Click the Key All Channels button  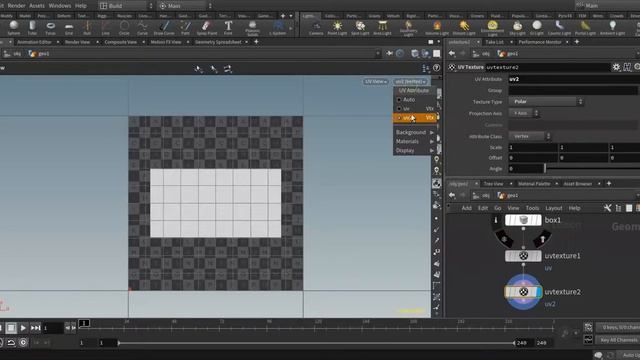(x=618, y=340)
